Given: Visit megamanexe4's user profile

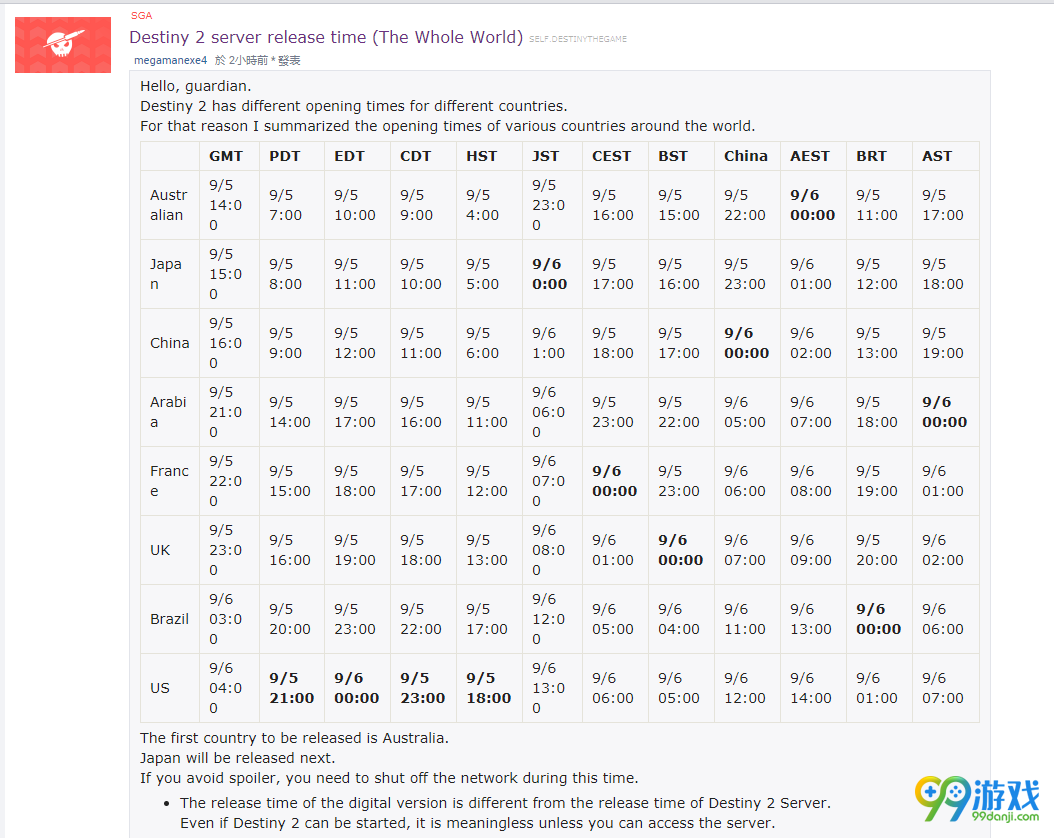Looking at the screenshot, I should [171, 60].
